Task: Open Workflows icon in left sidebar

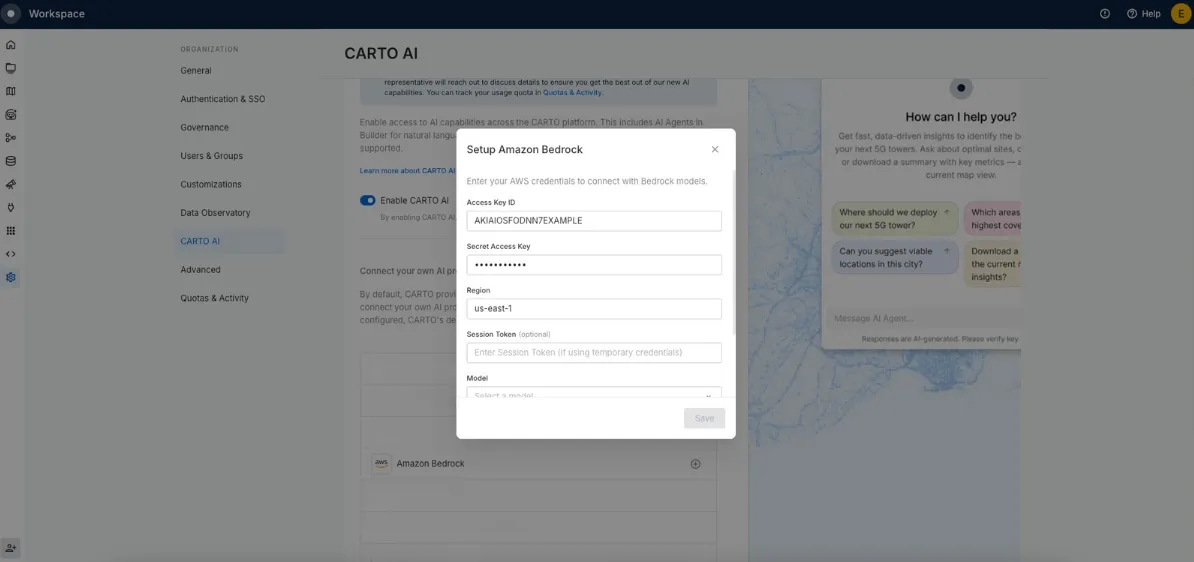Action: 11,138
